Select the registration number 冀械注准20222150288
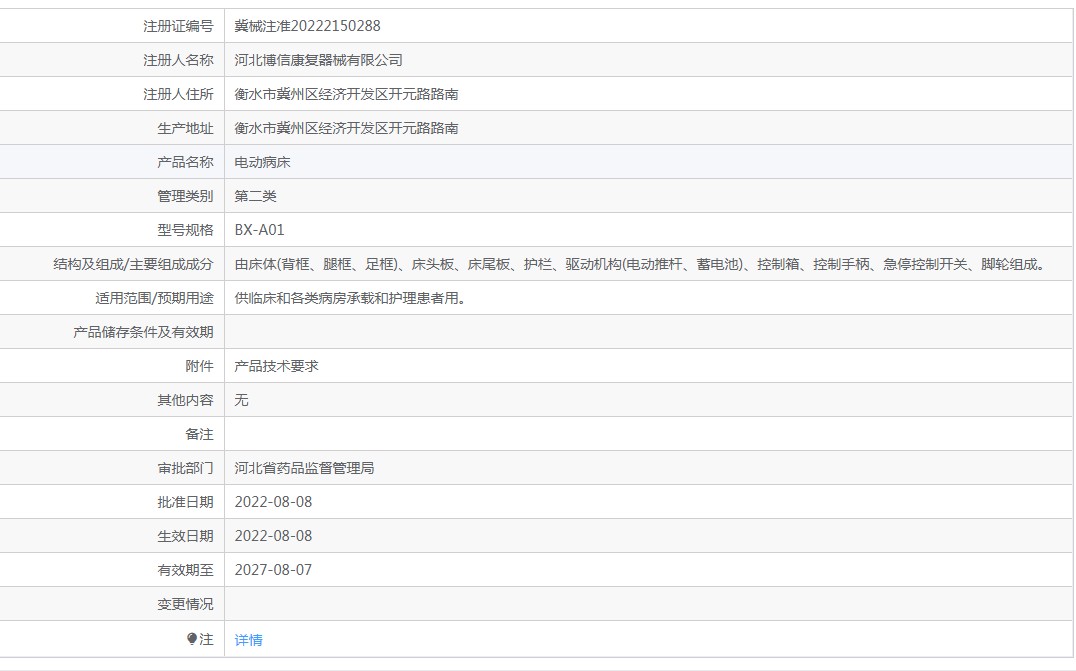1076x671 pixels. [307, 26]
